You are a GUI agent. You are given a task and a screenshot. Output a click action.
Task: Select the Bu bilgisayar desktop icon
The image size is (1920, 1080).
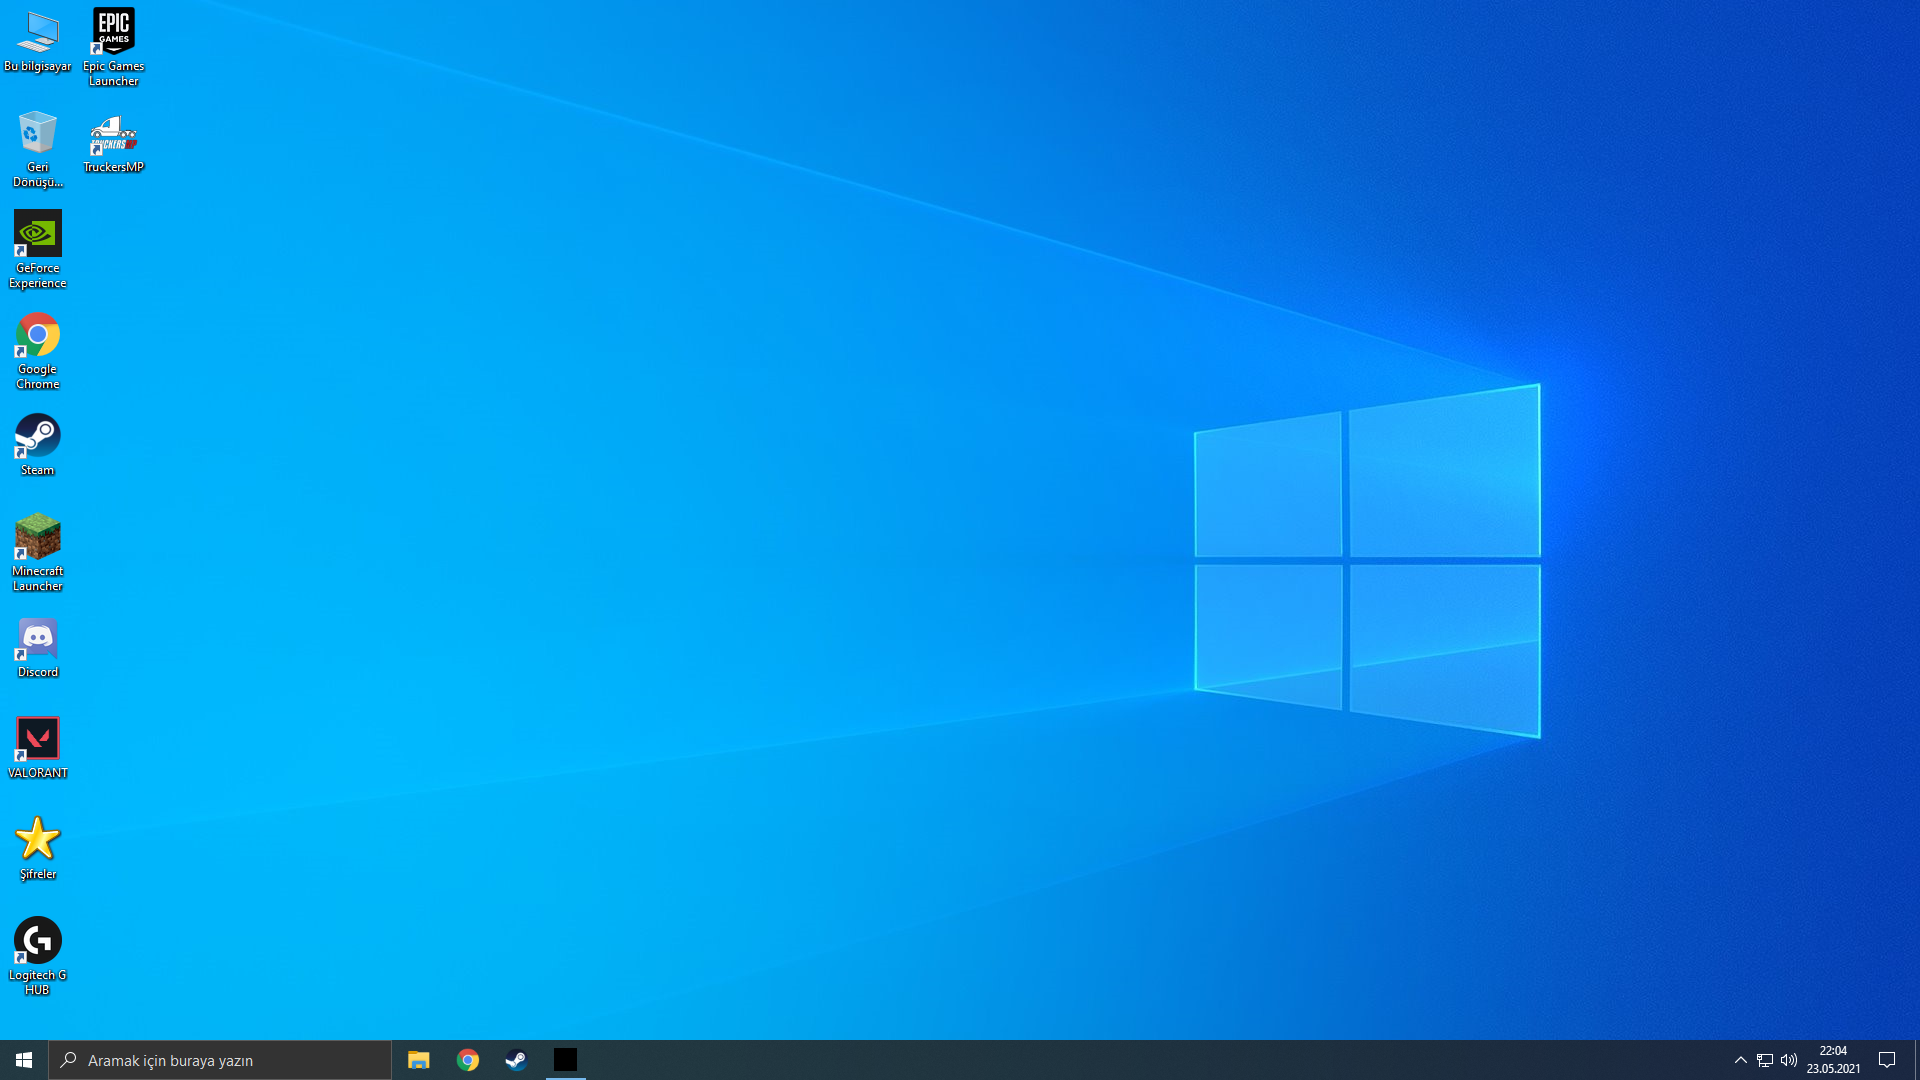[38, 34]
